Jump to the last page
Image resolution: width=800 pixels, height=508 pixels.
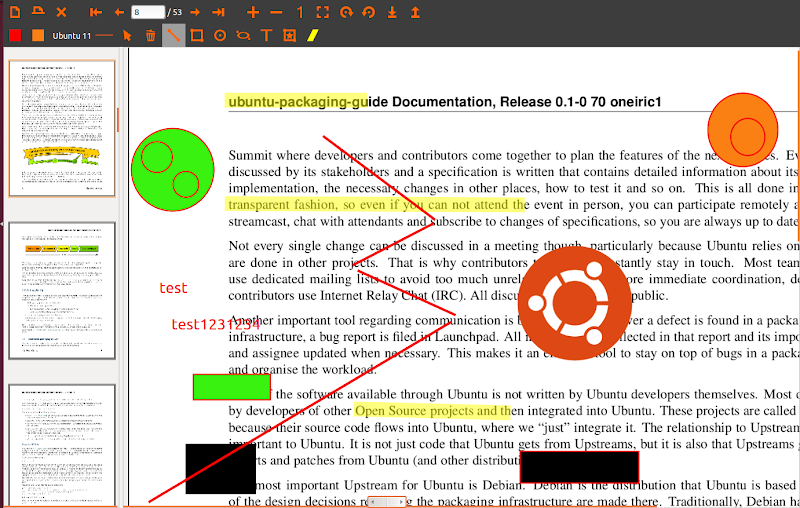218,12
